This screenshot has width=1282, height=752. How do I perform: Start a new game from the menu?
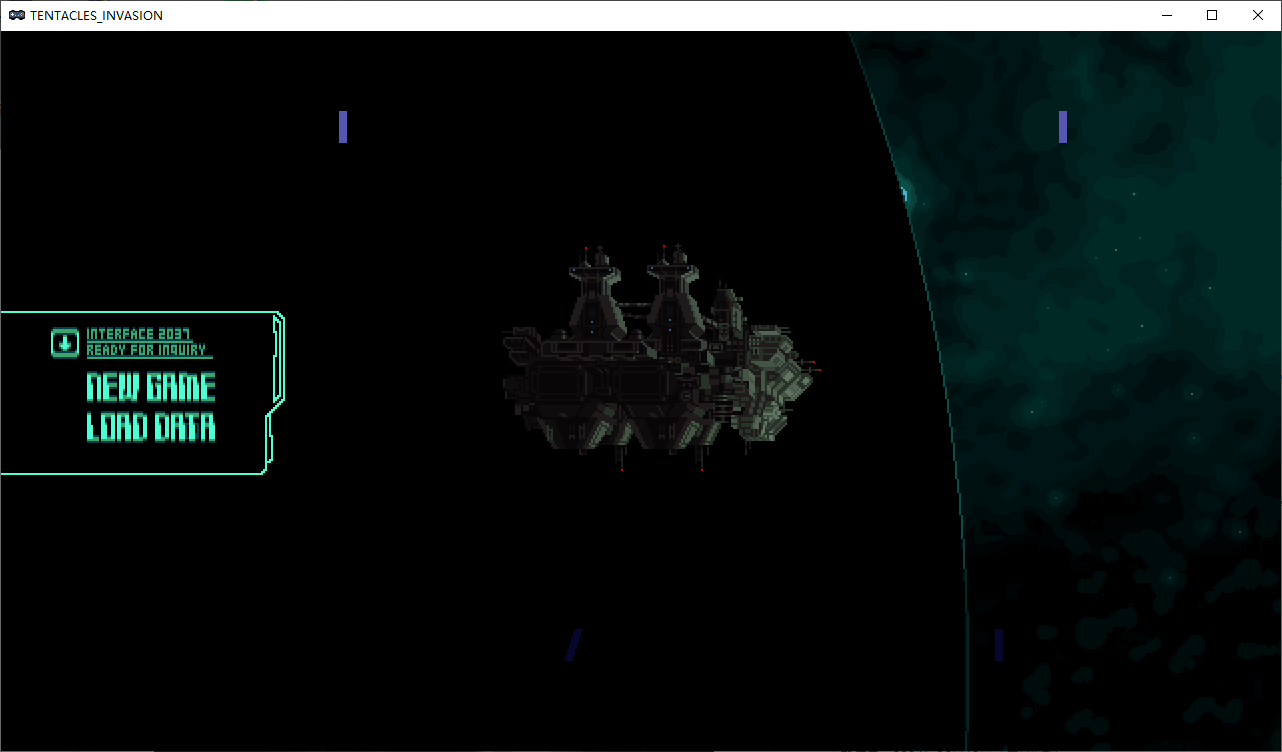151,388
